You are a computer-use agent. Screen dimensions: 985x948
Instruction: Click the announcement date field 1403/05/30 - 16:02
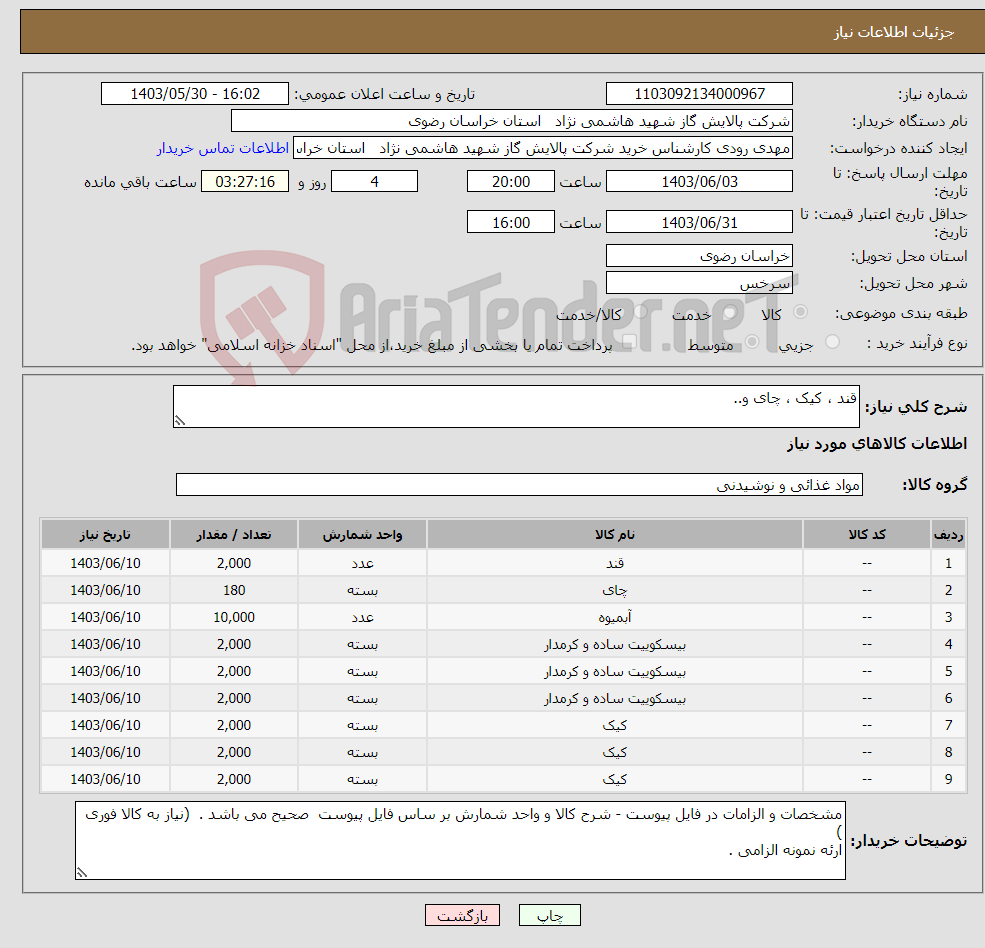(195, 94)
